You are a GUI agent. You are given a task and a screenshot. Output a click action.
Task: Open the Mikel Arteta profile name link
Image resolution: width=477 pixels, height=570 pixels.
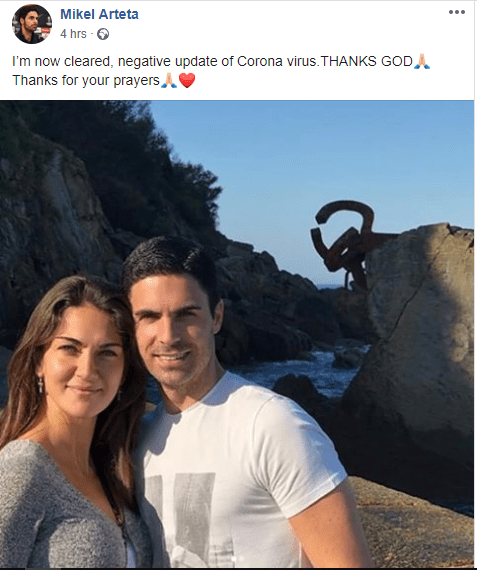99,14
